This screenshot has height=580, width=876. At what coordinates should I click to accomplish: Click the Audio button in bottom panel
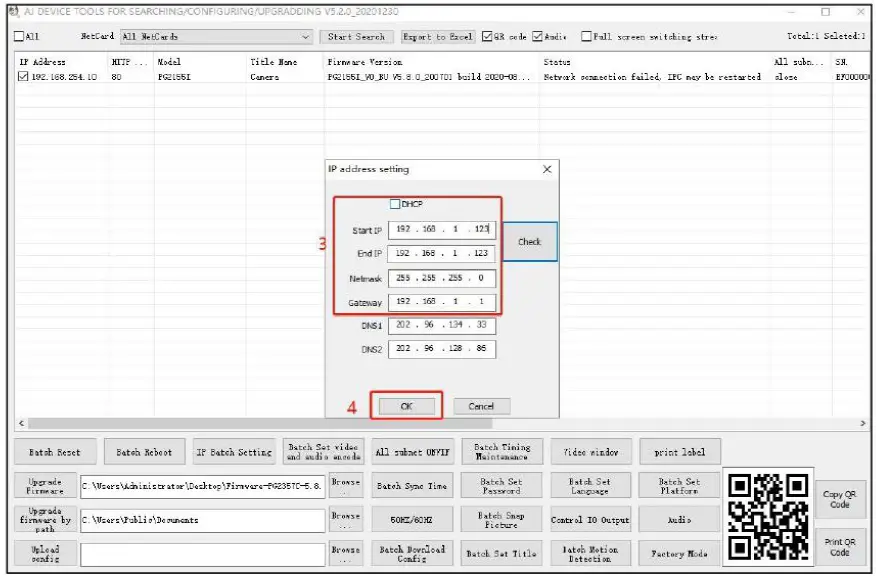[x=680, y=520]
